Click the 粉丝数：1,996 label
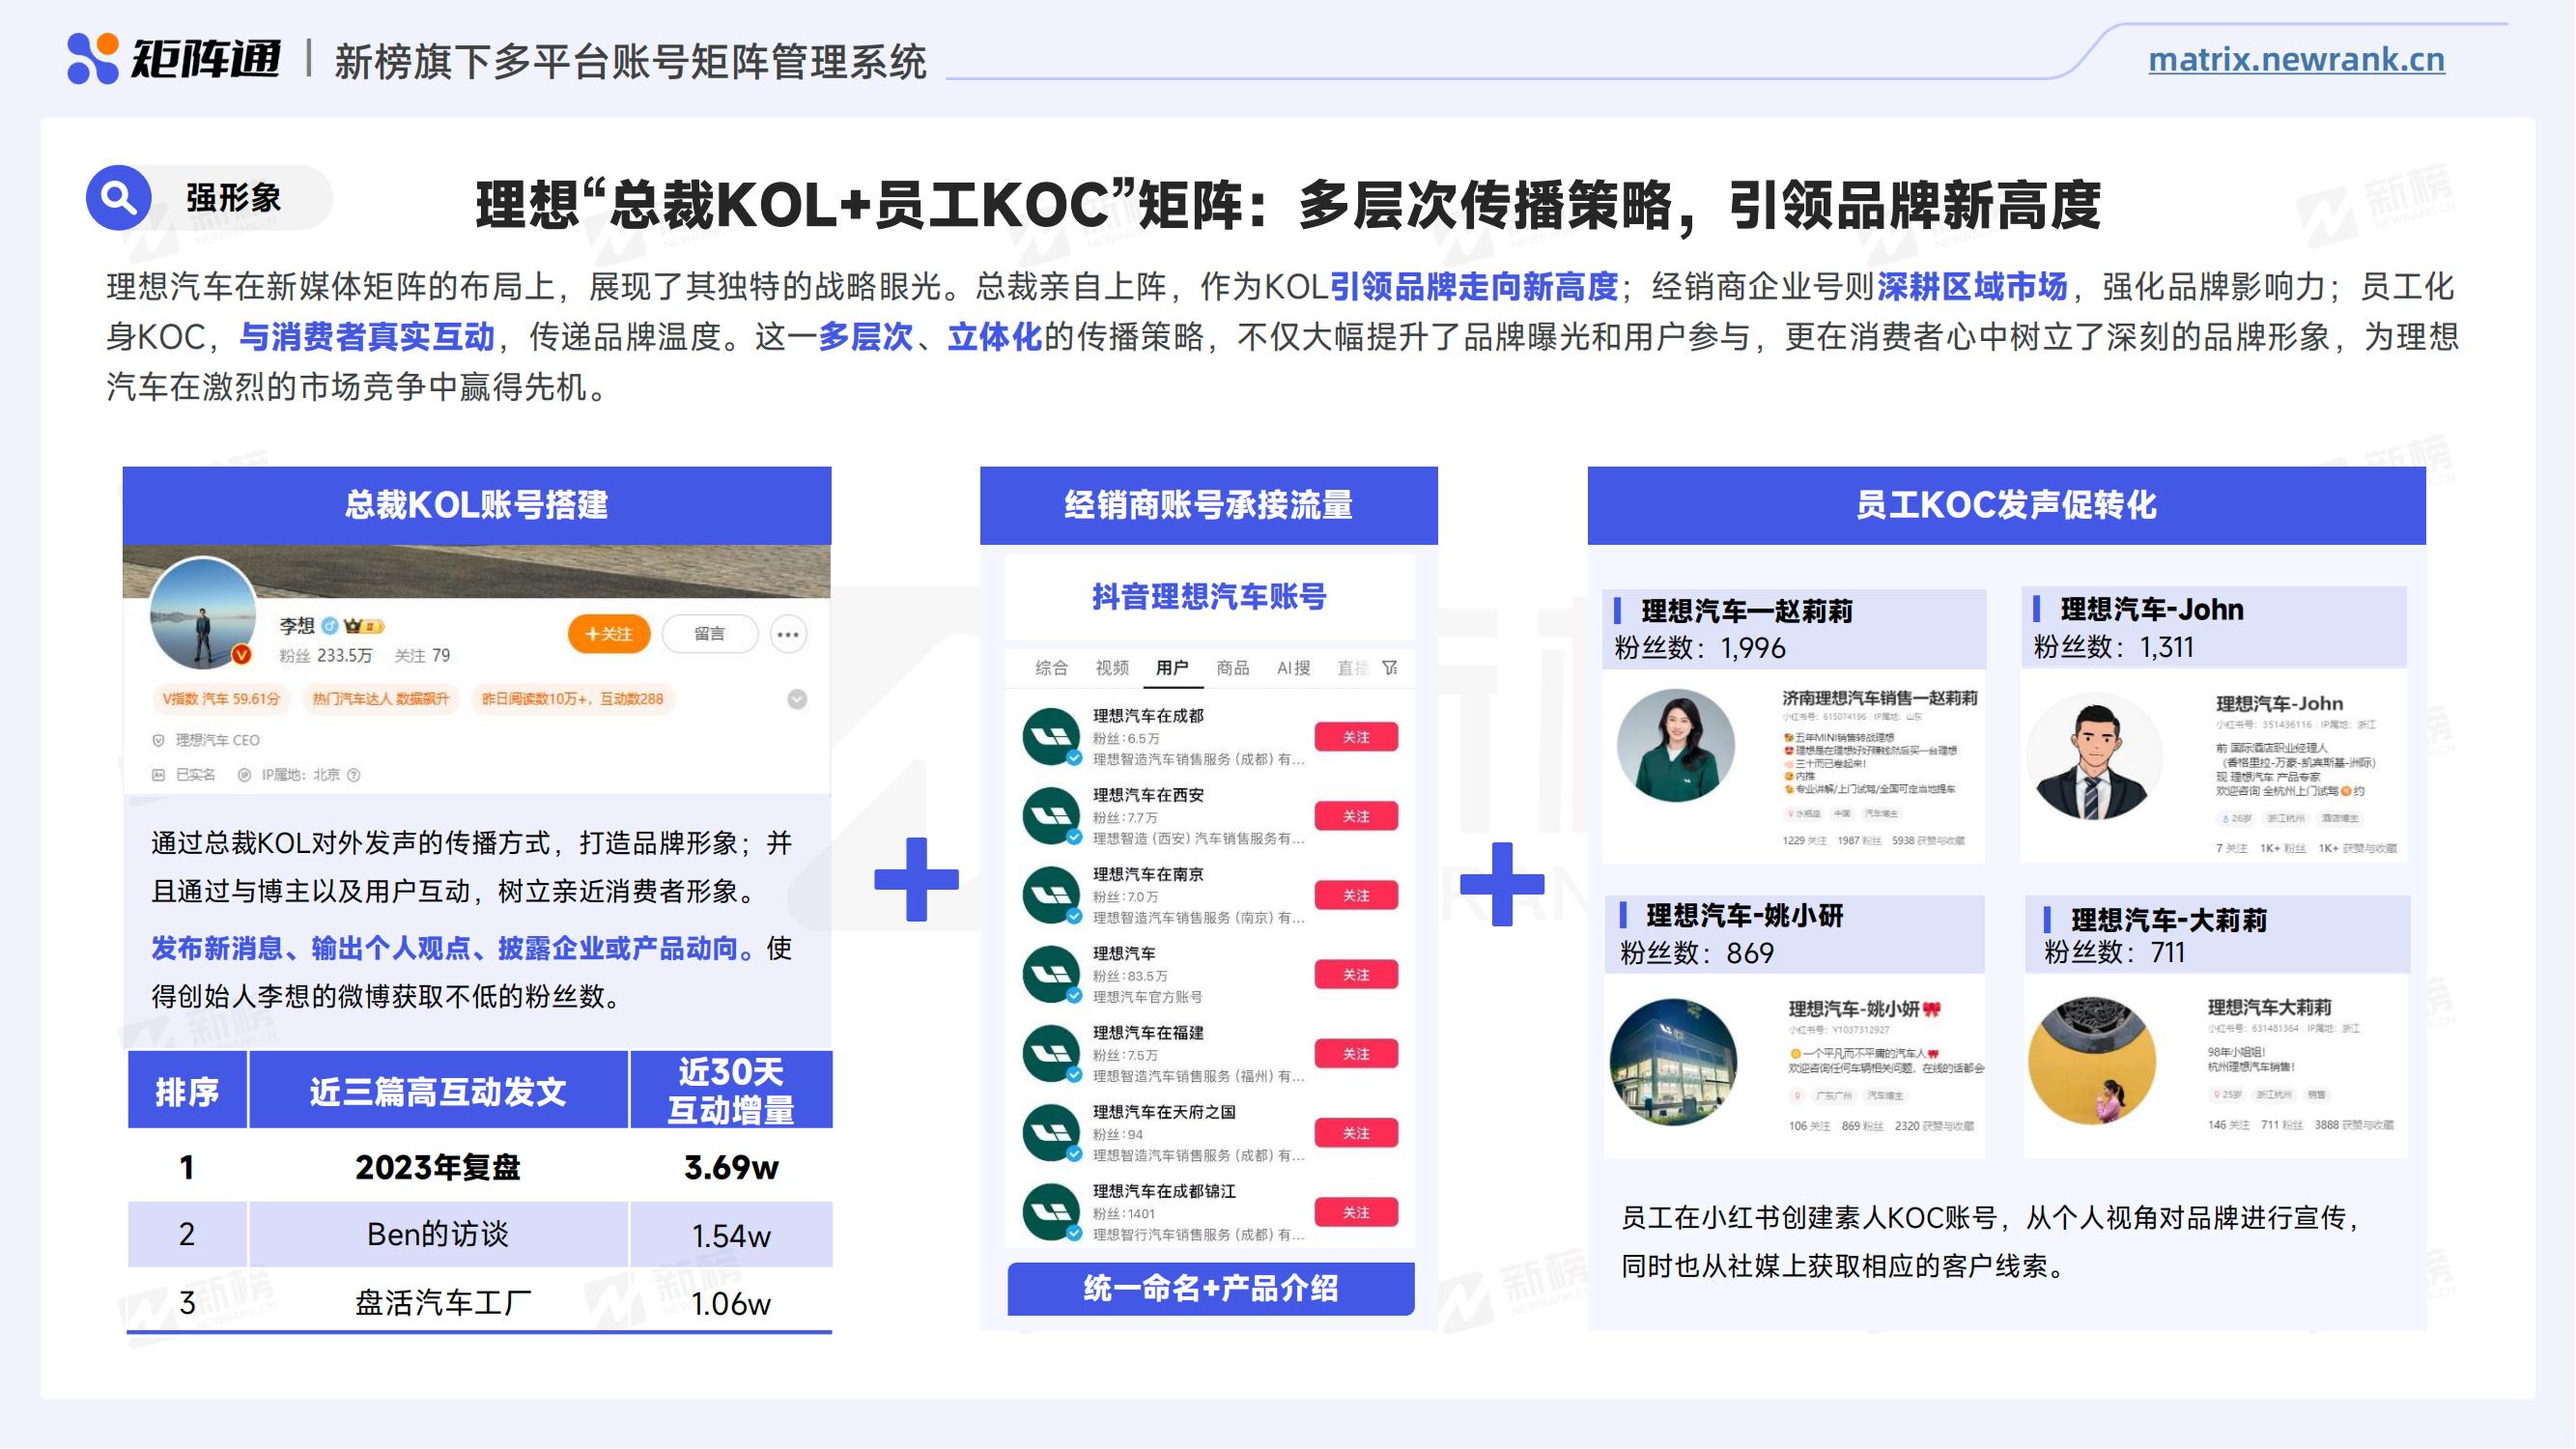Image resolution: width=2576 pixels, height=1449 pixels. (x=1700, y=648)
